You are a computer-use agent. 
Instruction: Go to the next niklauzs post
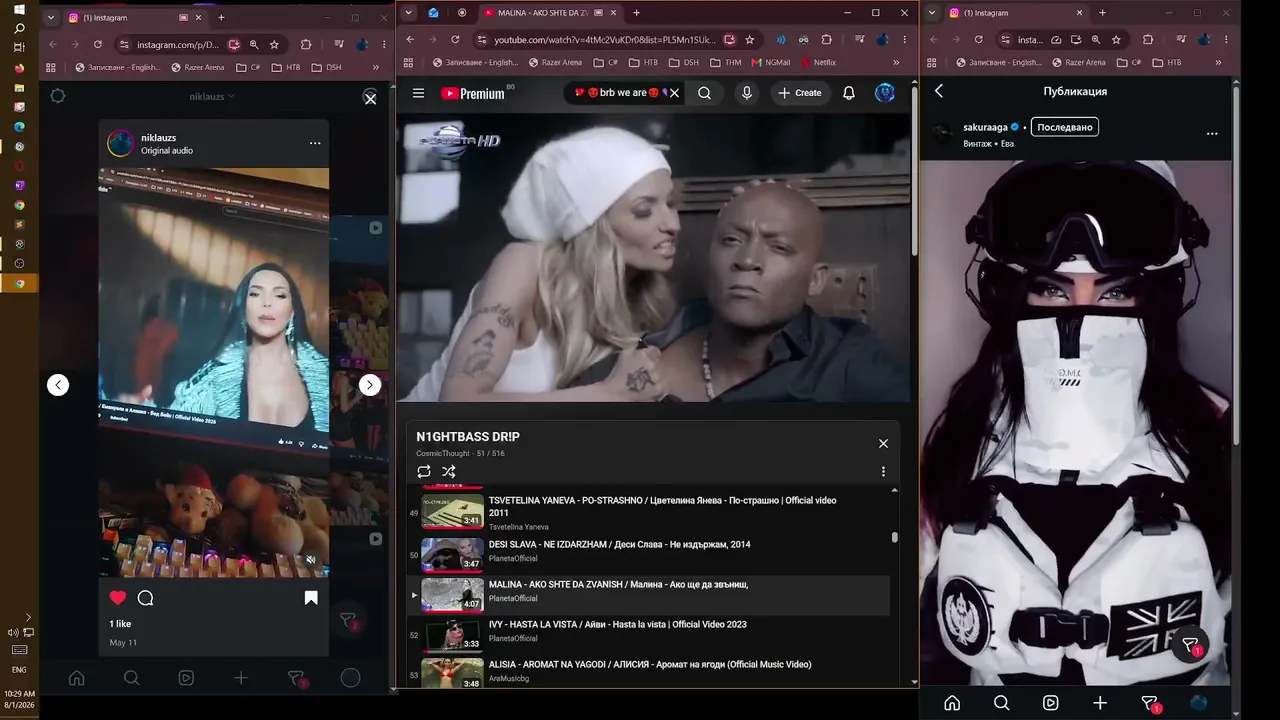click(370, 385)
